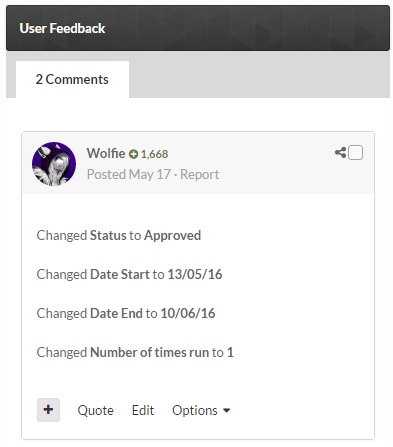Click the green reputation plus icon
Viewport: 393px width, 447px height.
pos(133,154)
